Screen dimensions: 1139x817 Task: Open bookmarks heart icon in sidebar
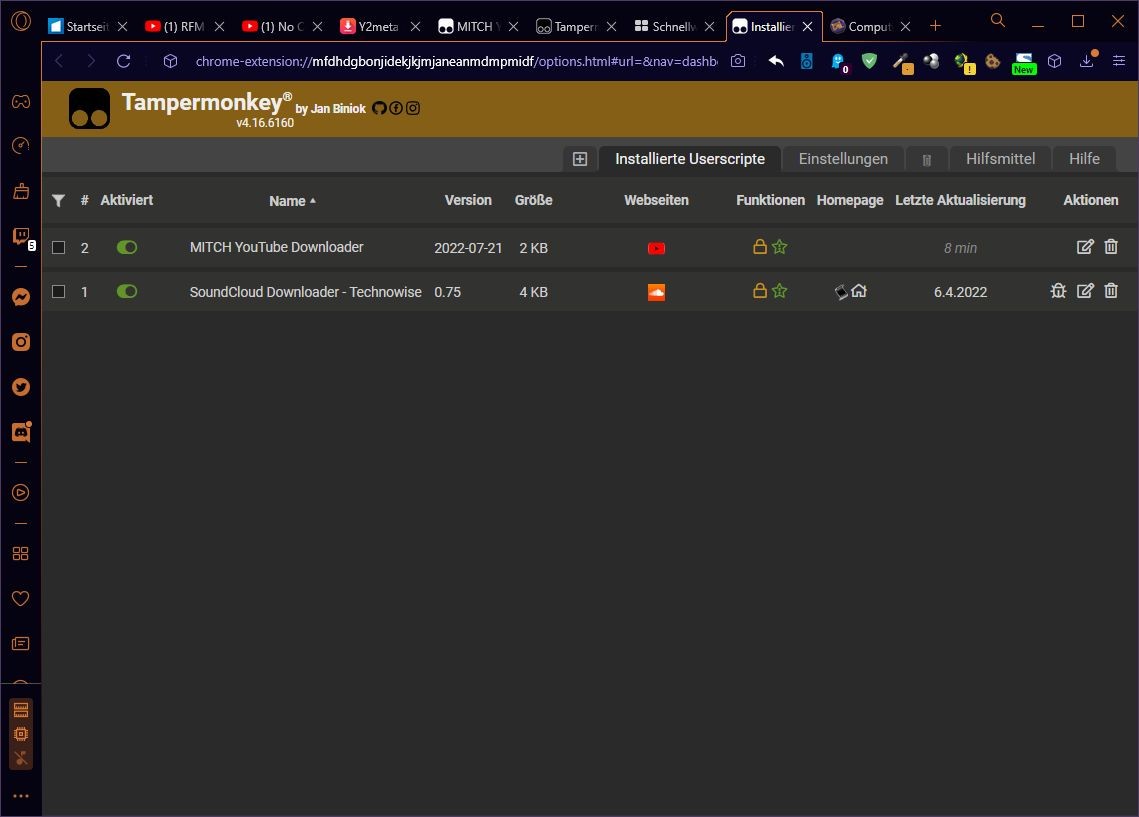[x=21, y=598]
